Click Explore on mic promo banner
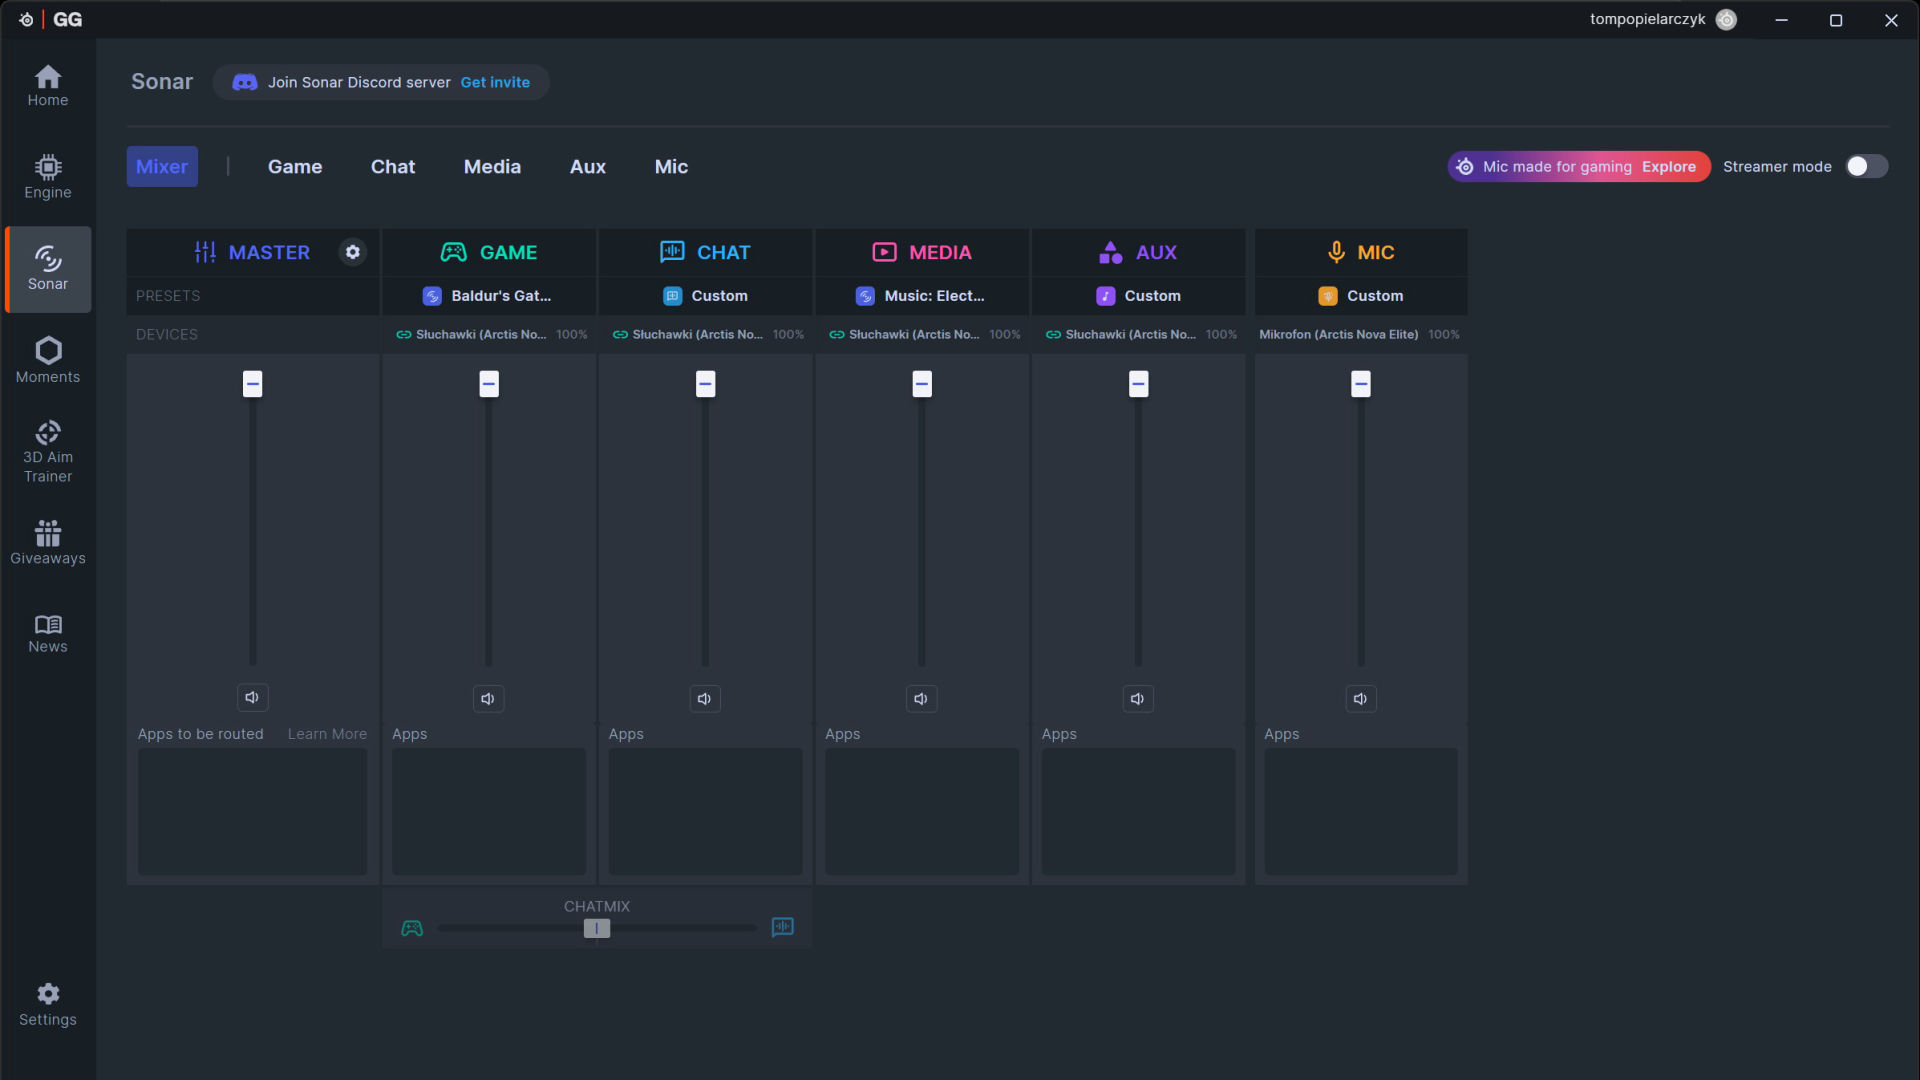 coord(1668,167)
